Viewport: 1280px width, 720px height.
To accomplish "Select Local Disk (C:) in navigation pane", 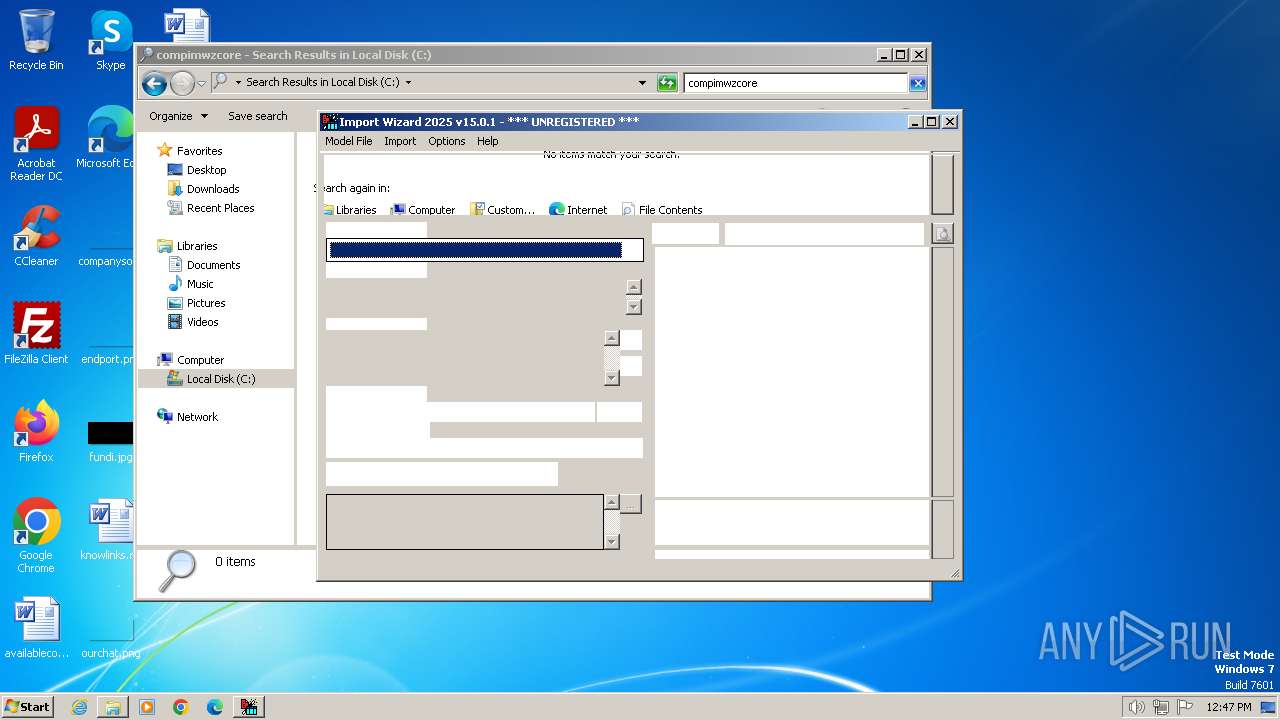I will 220,379.
